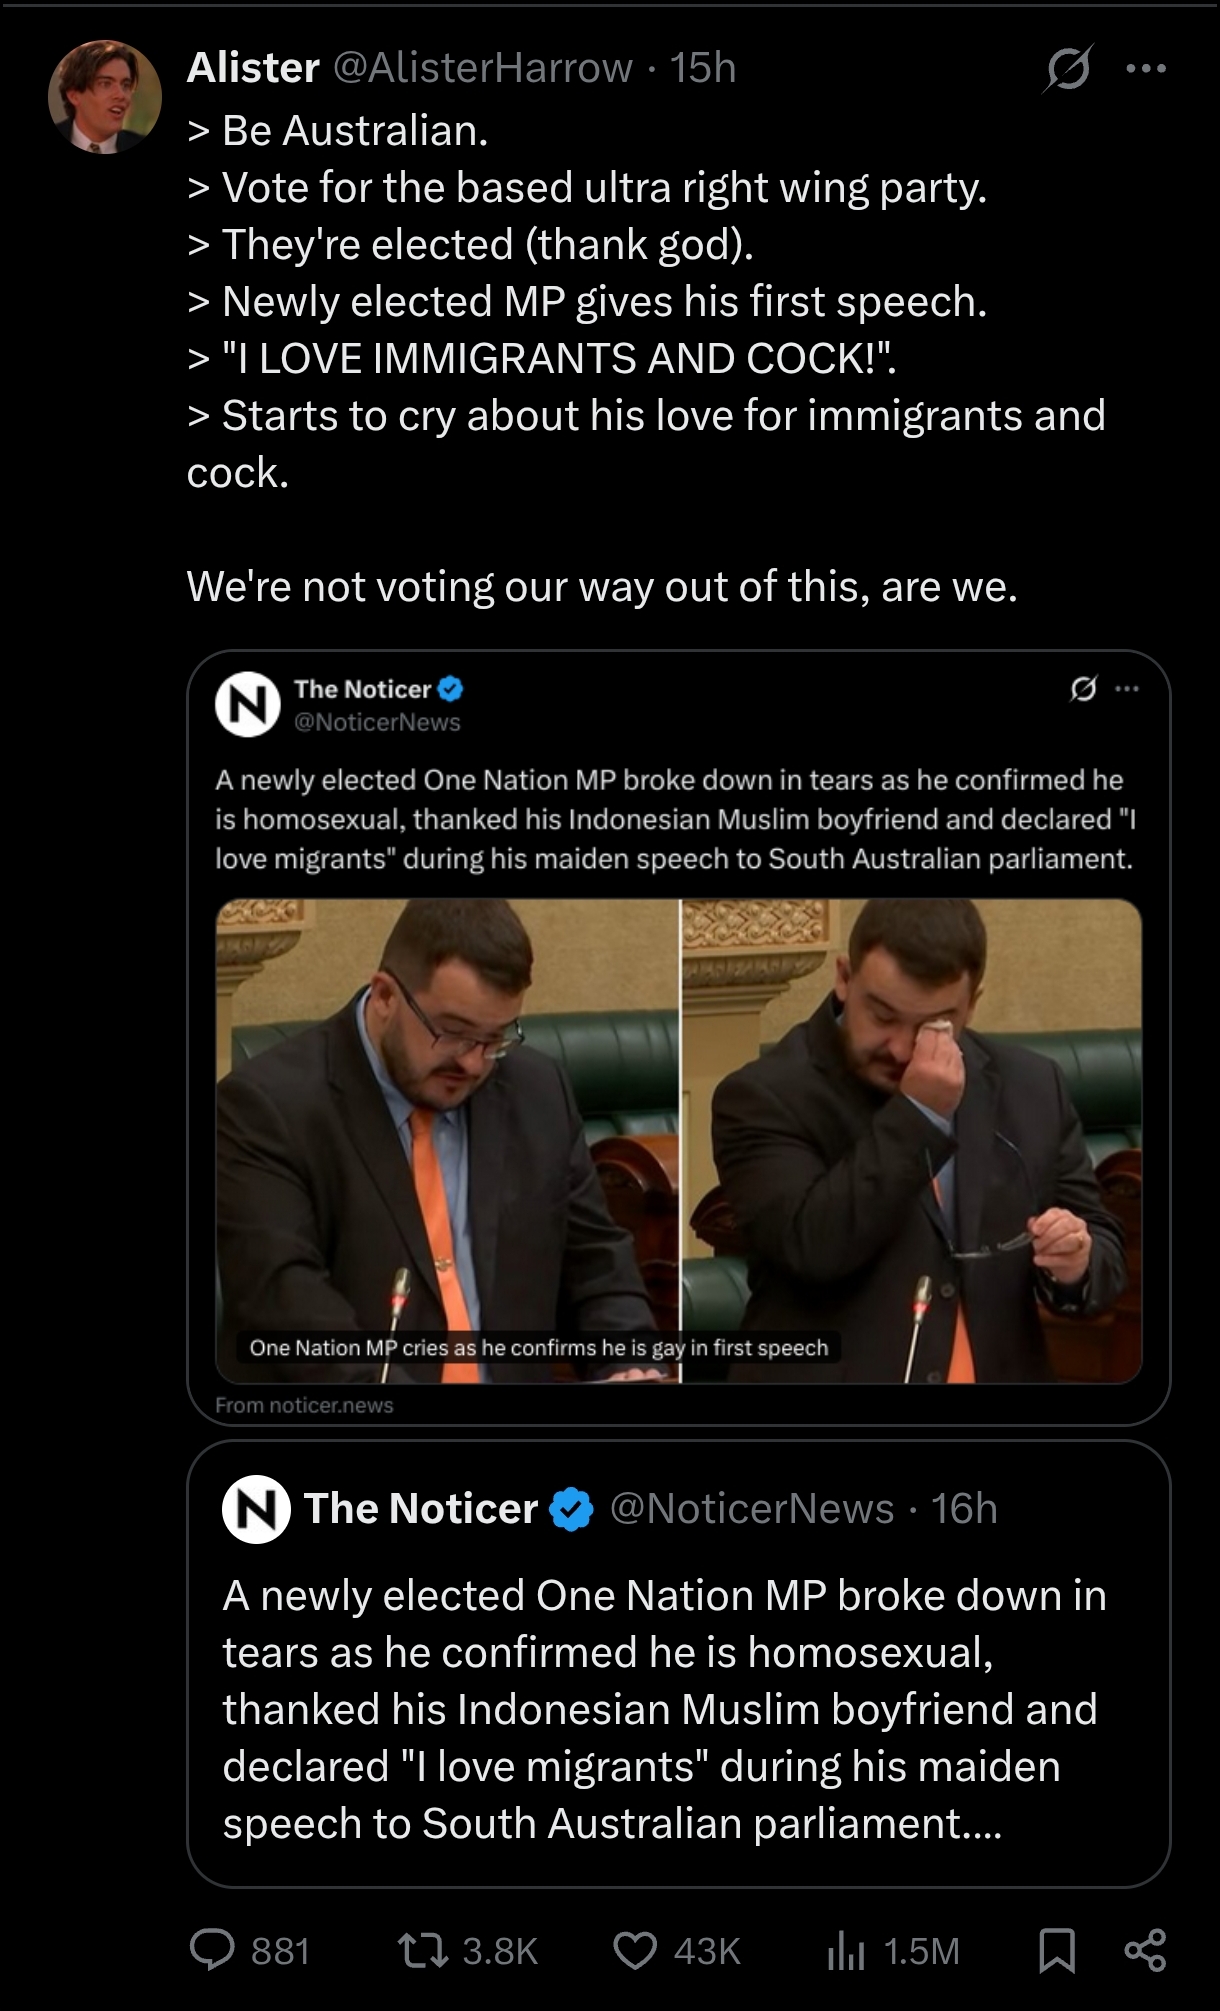Follow the 'From noticer.news' link

(304, 1405)
